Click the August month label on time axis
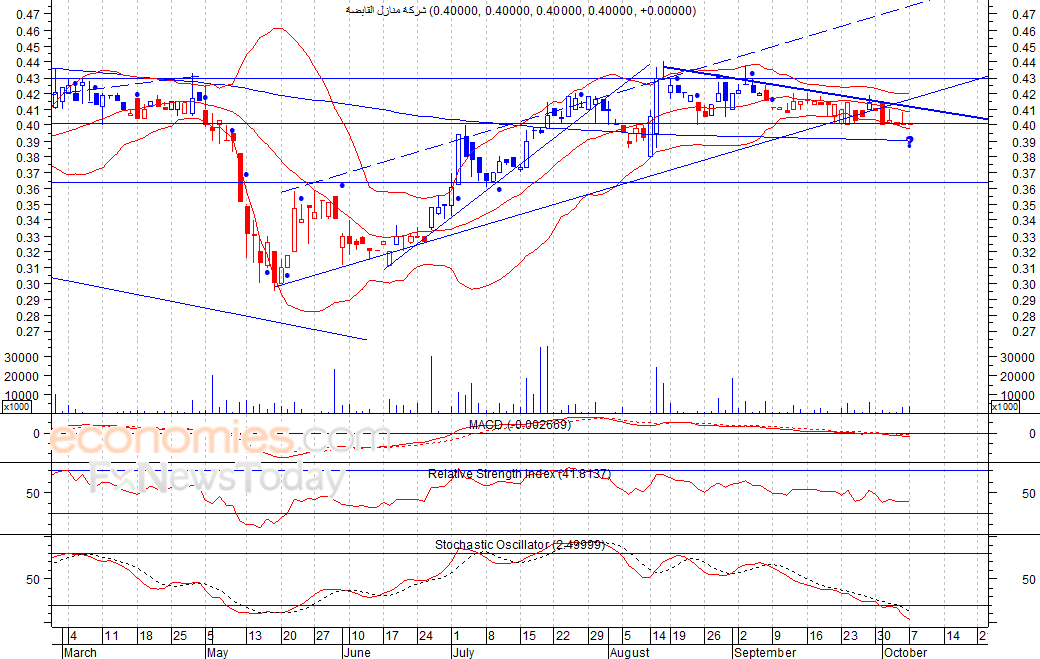Viewport: 1040px width, 659px height. [629, 652]
